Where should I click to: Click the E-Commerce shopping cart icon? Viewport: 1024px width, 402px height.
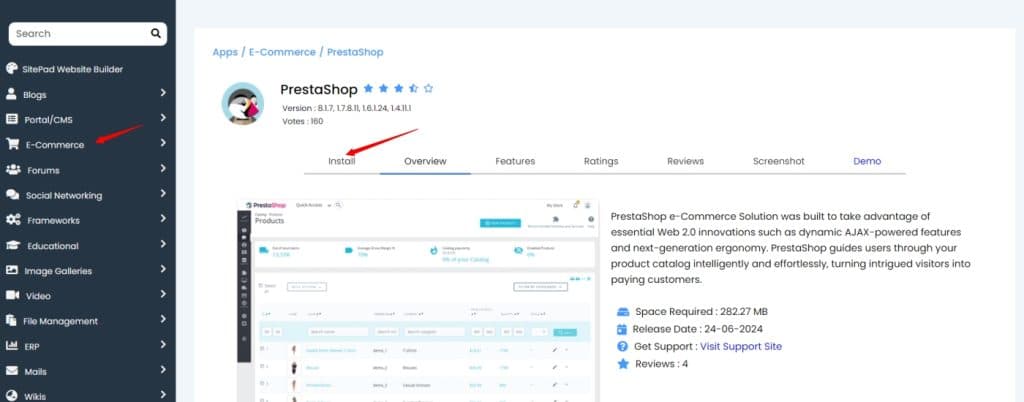[x=12, y=144]
